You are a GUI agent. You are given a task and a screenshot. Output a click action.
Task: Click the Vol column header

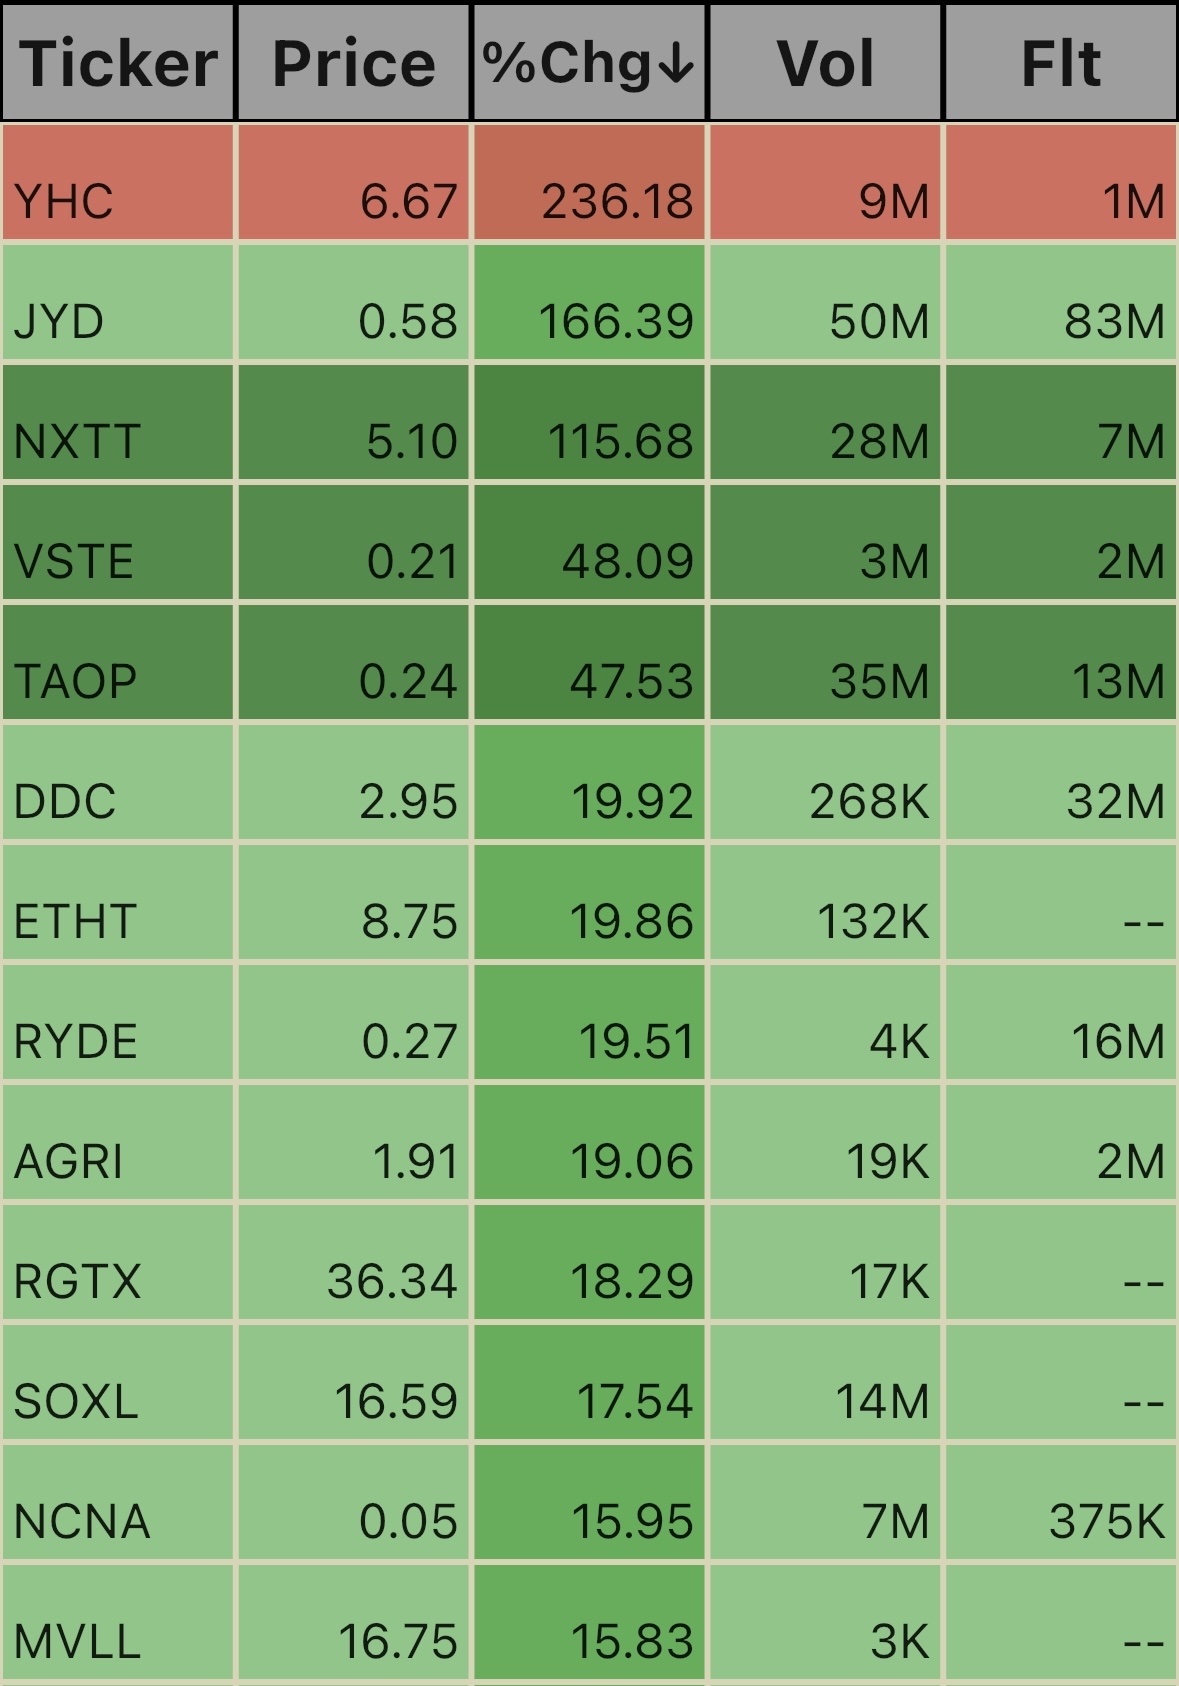pyautogui.click(x=825, y=63)
